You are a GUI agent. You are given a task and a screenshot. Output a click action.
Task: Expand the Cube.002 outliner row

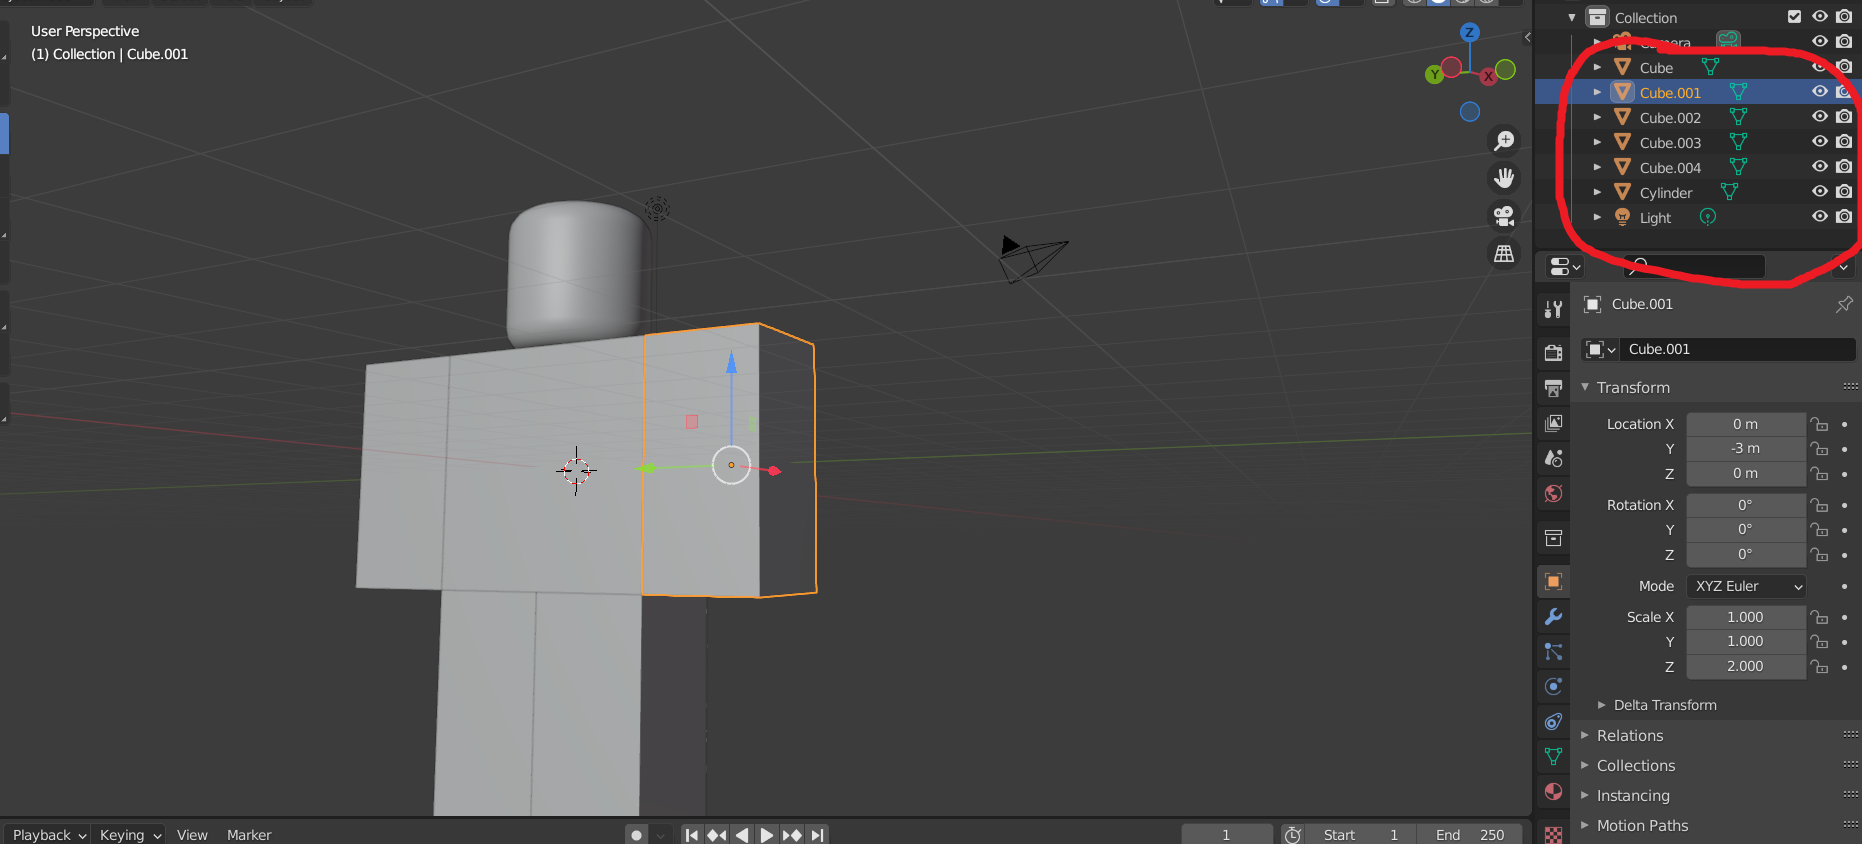[1597, 117]
